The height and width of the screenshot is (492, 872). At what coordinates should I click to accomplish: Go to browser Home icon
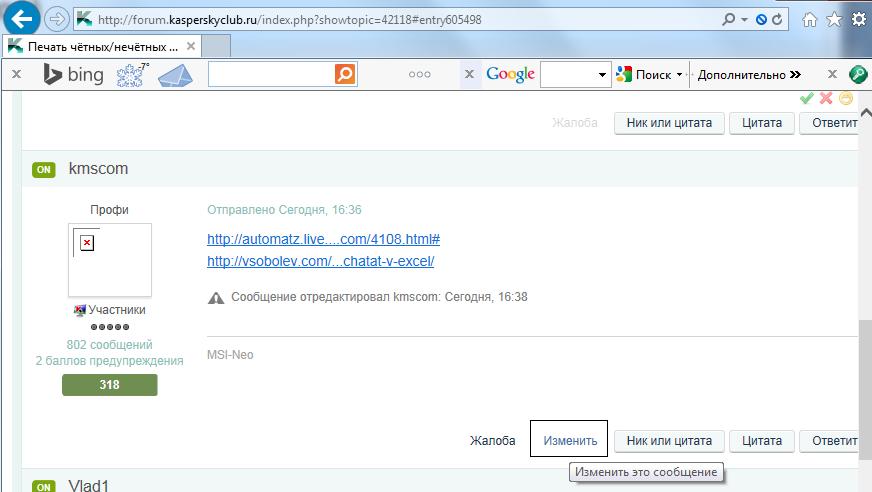tap(810, 19)
